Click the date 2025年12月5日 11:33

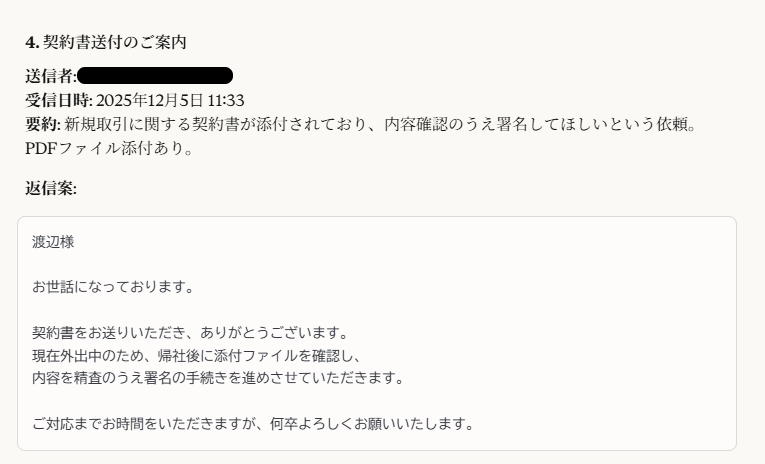click(x=170, y=101)
